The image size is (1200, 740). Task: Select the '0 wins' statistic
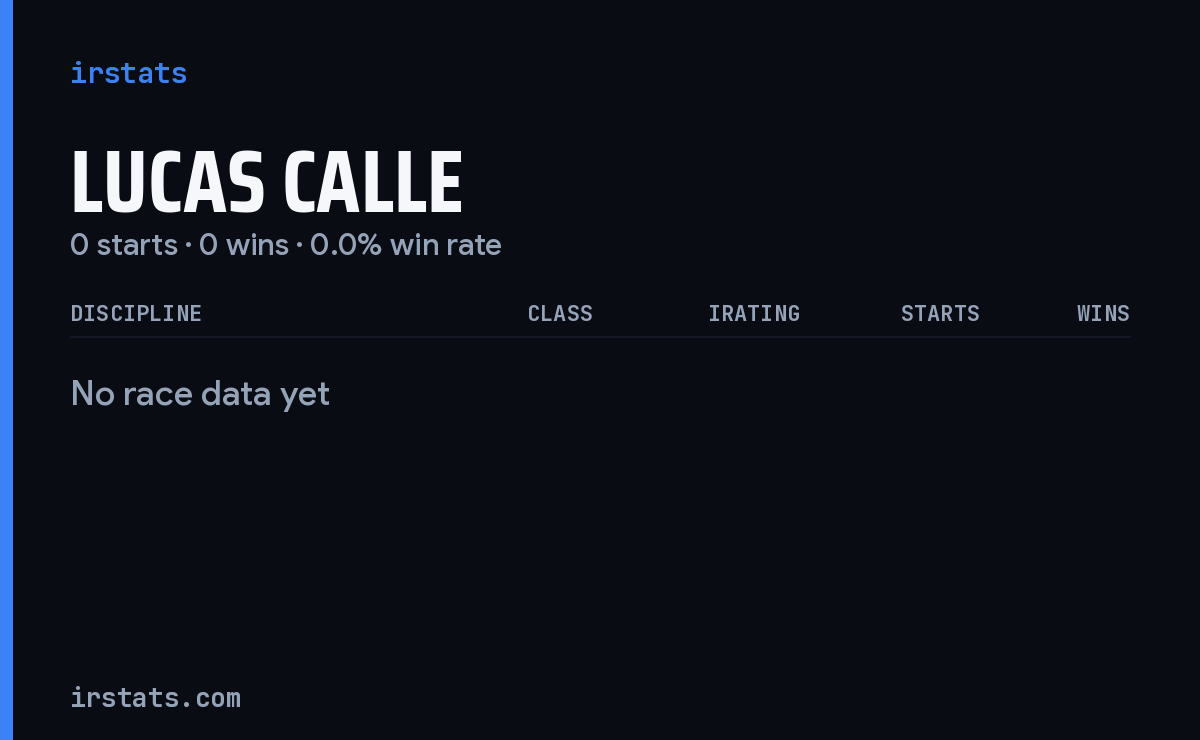point(244,245)
